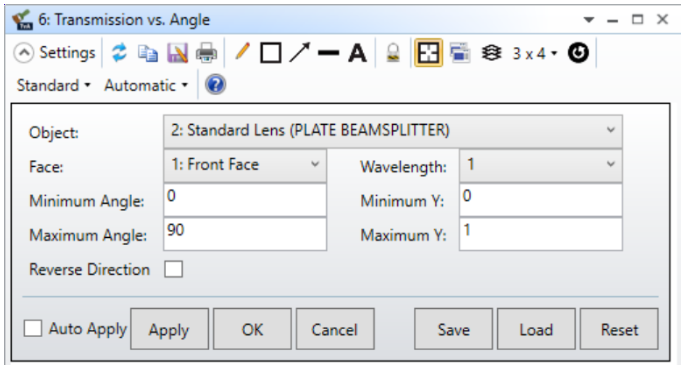Toggle the Reverse Direction checkbox

[173, 269]
